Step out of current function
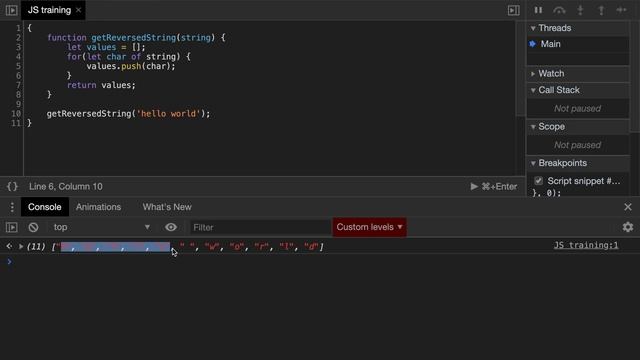640x360 pixels. [x=601, y=10]
